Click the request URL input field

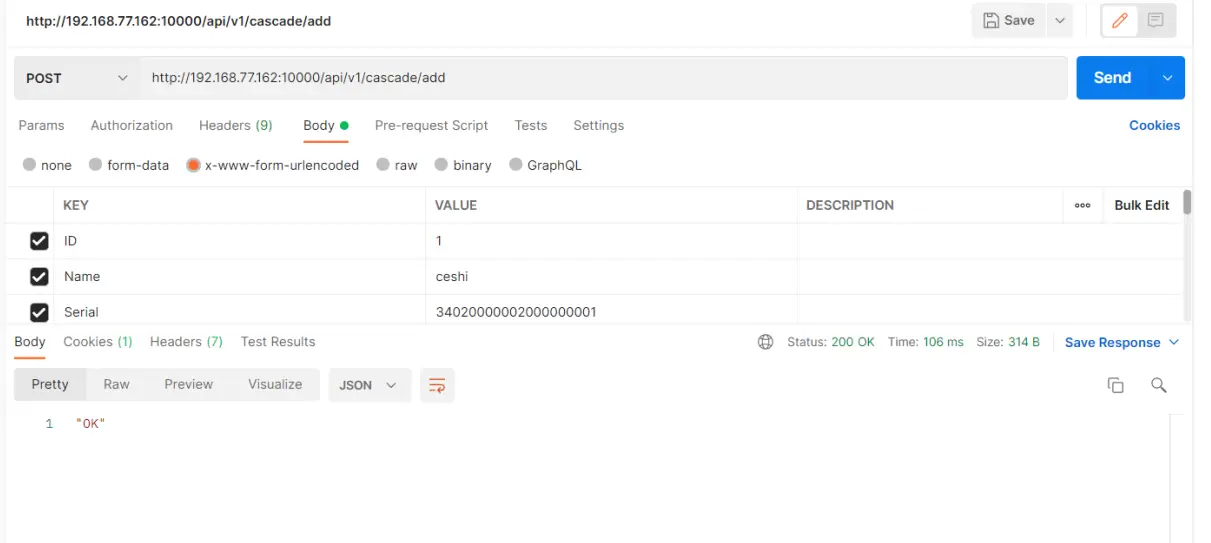[x=600, y=78]
